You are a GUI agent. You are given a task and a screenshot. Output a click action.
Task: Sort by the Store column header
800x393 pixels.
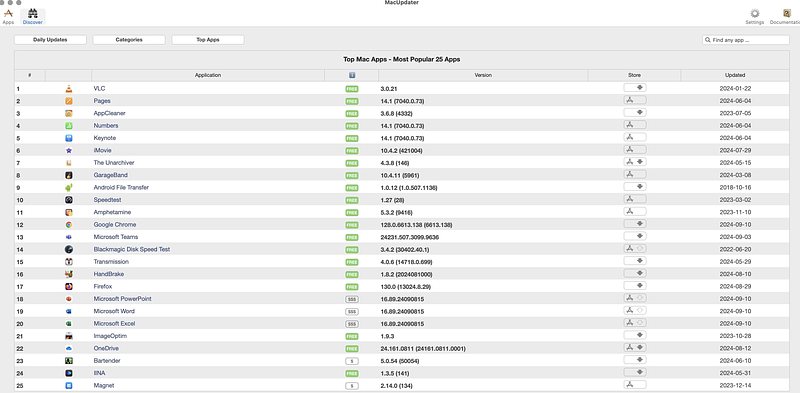click(x=634, y=75)
